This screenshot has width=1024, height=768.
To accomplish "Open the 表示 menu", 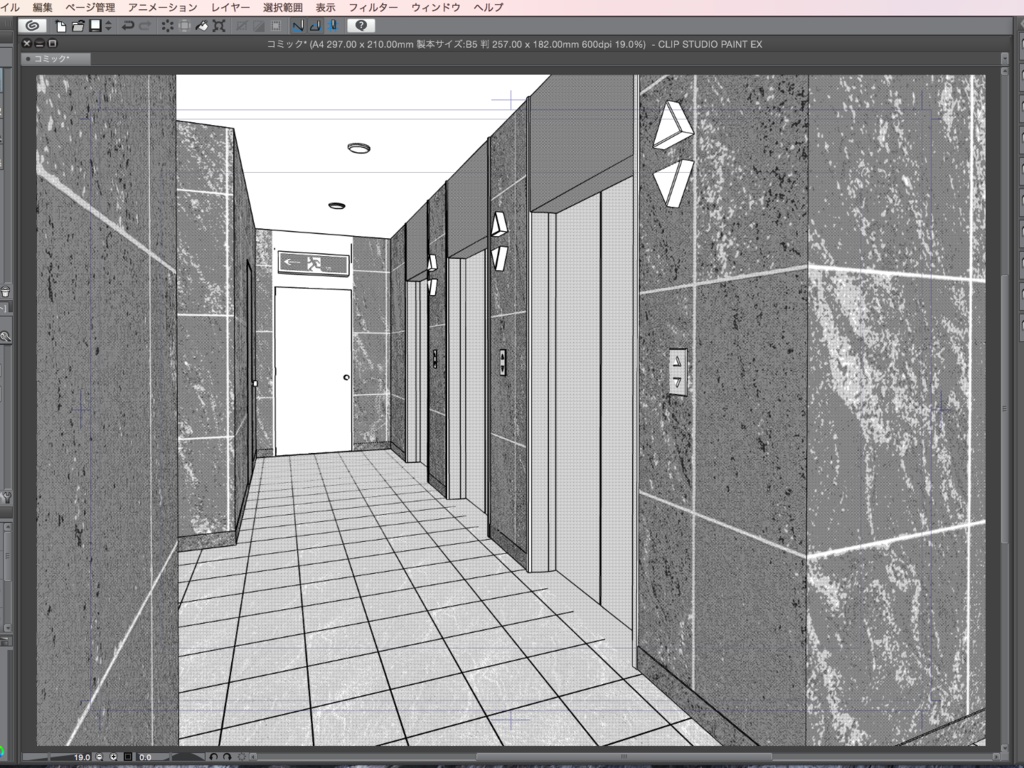I will pyautogui.click(x=325, y=7).
